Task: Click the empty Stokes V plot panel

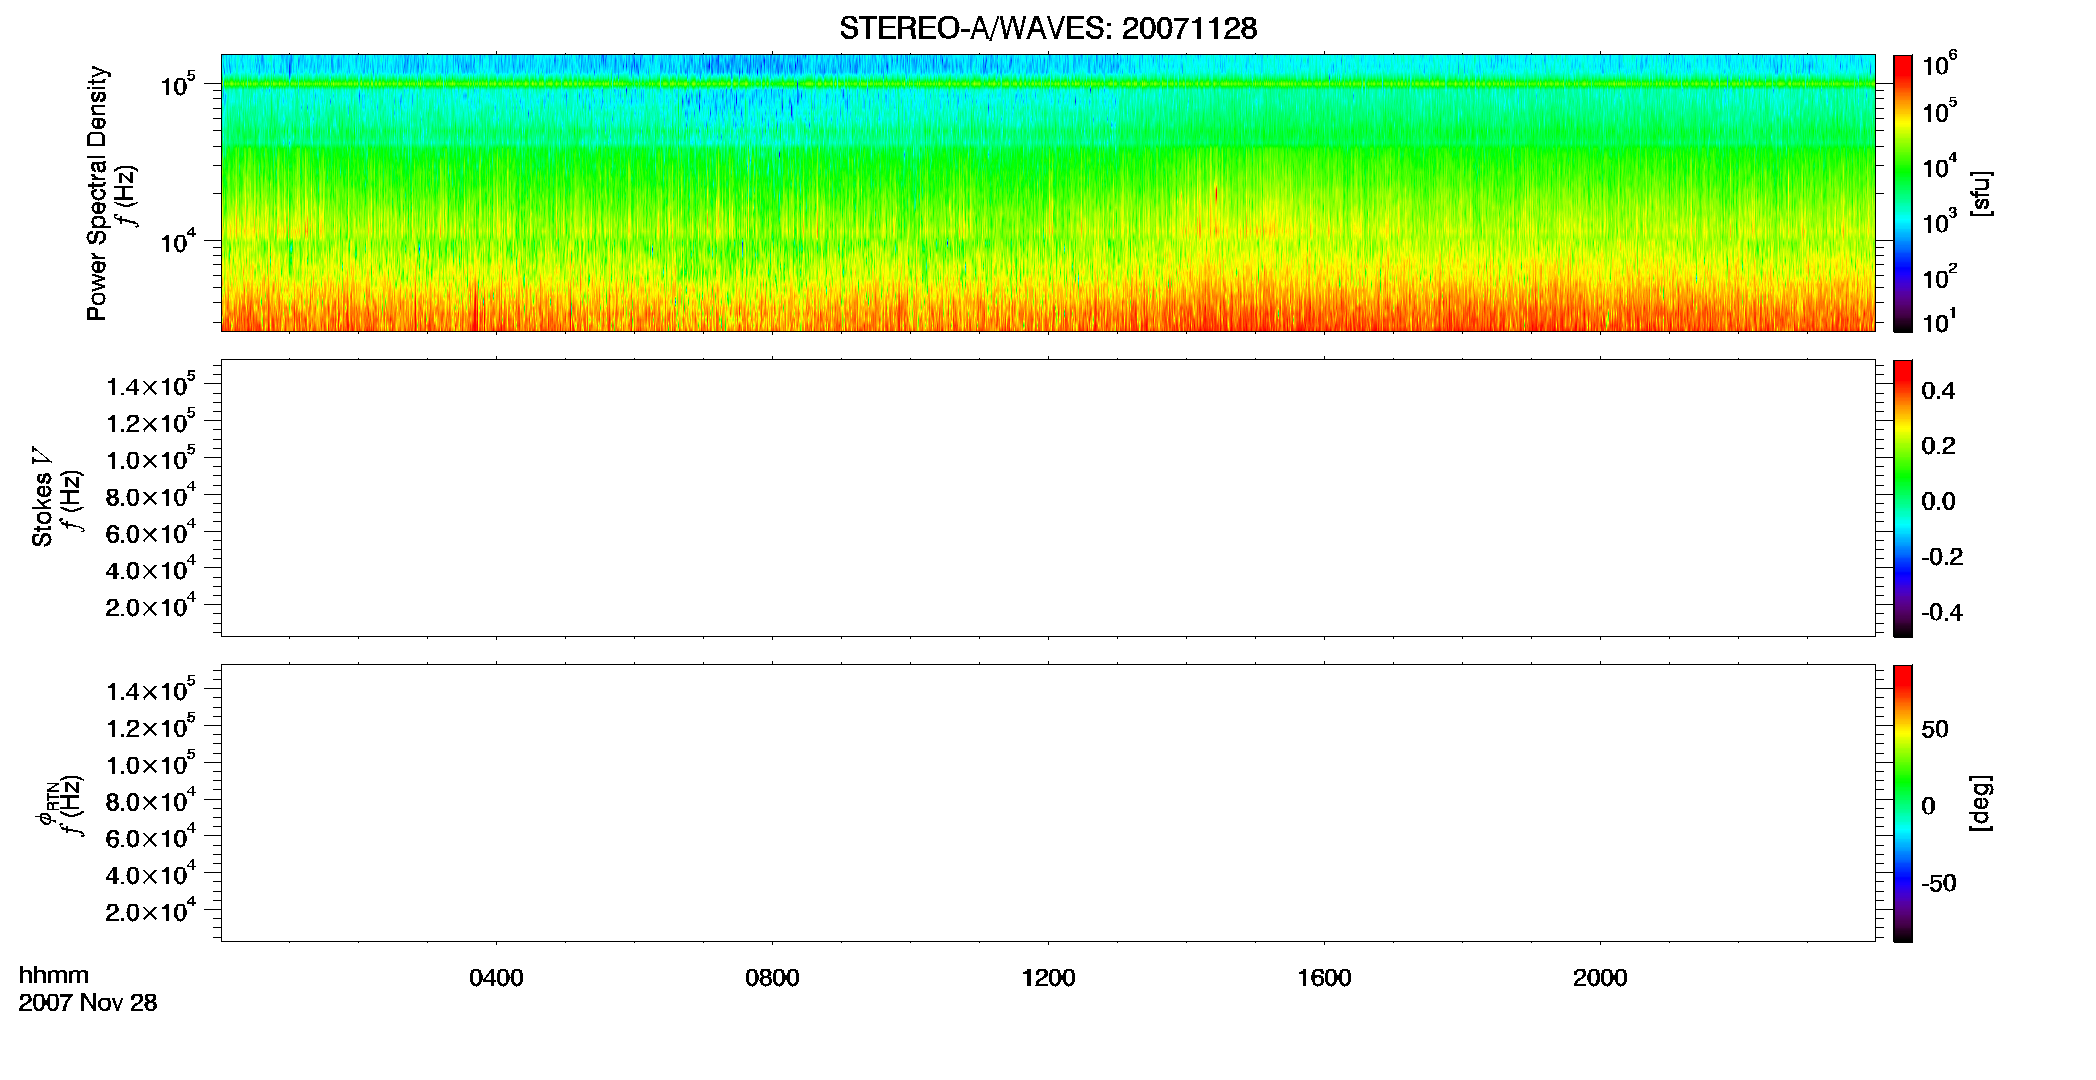Action: [1048, 498]
